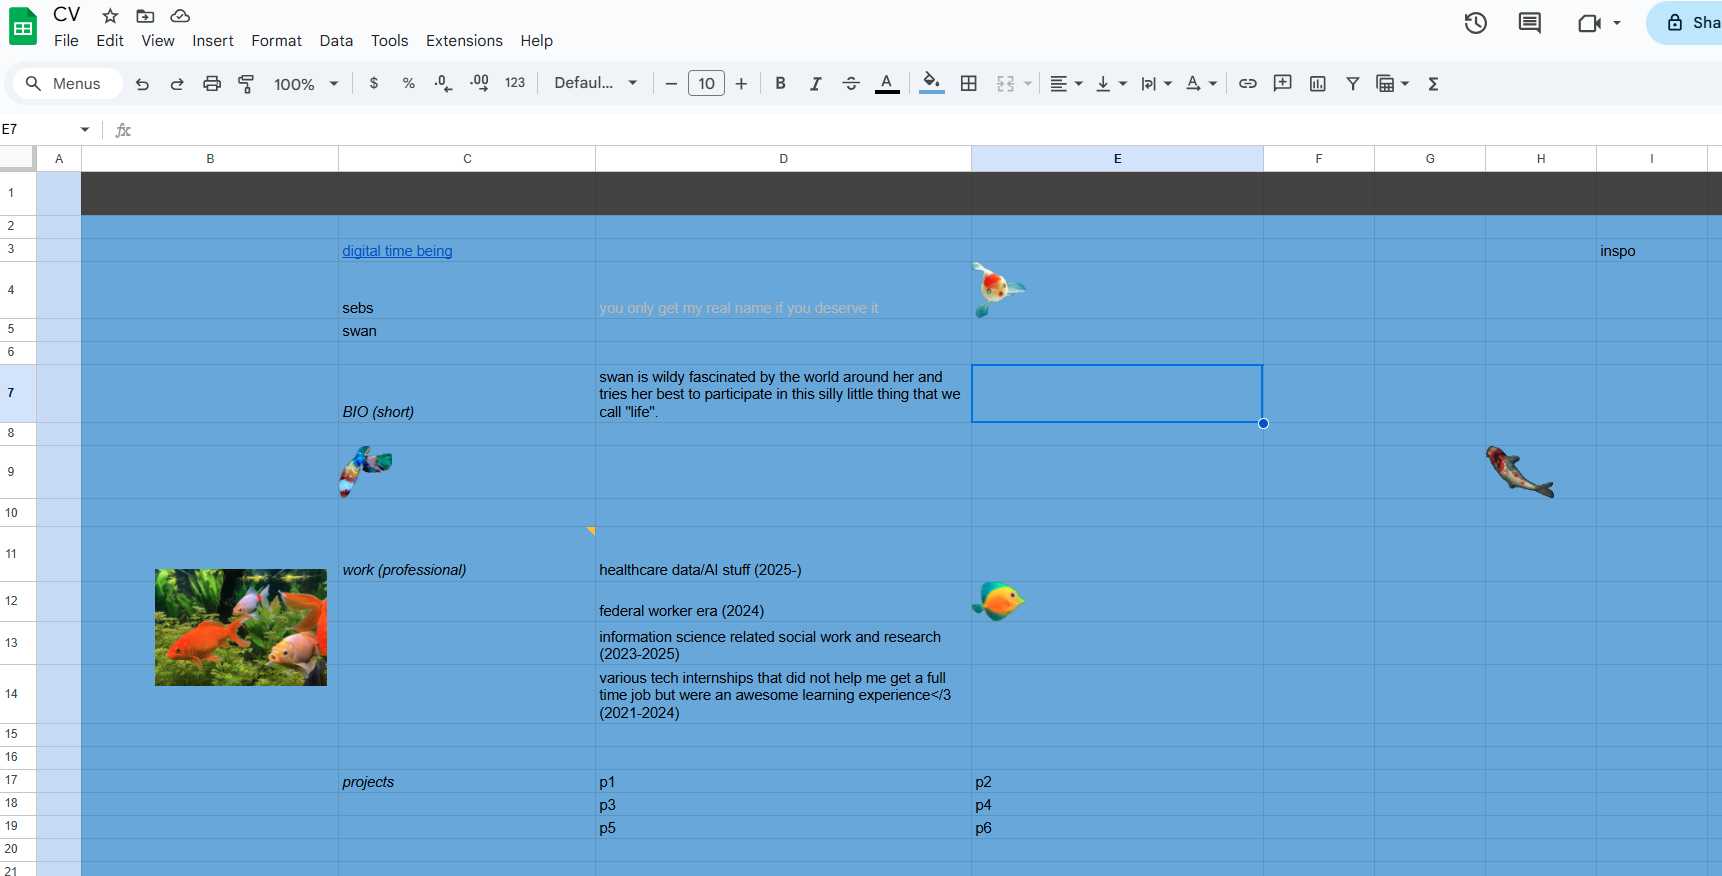The height and width of the screenshot is (876, 1722).
Task: Open the borders tool
Action: (968, 84)
